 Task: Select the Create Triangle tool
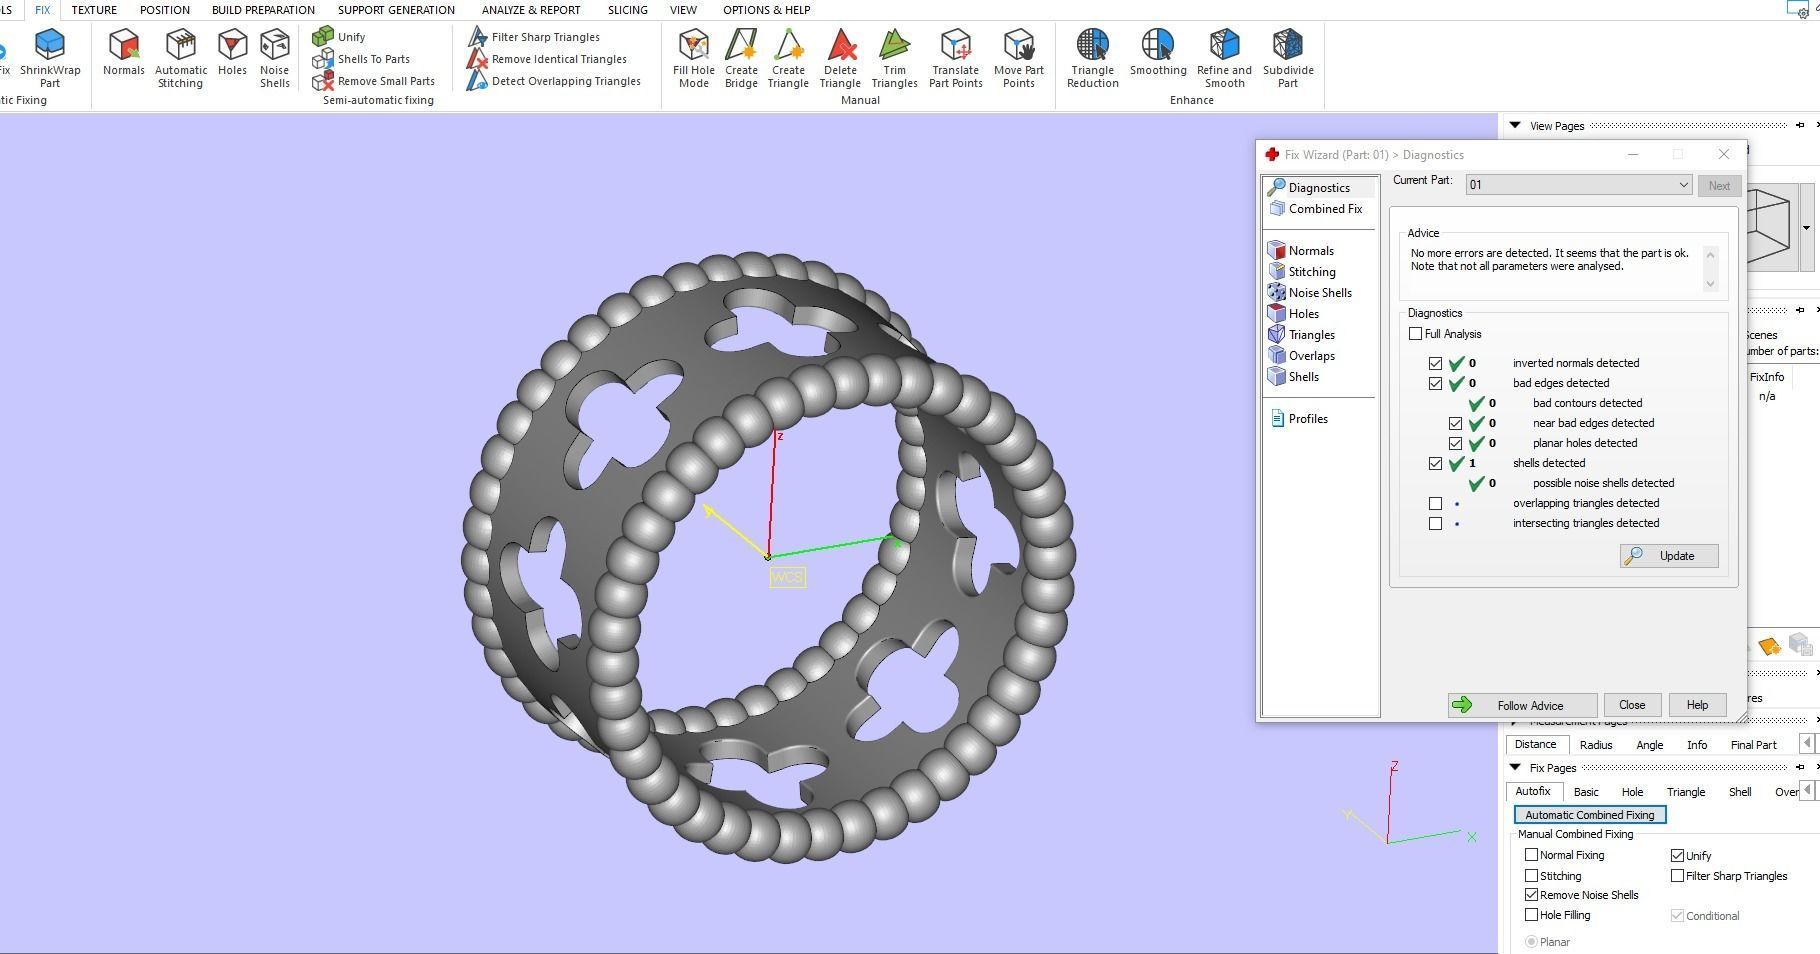pos(788,58)
